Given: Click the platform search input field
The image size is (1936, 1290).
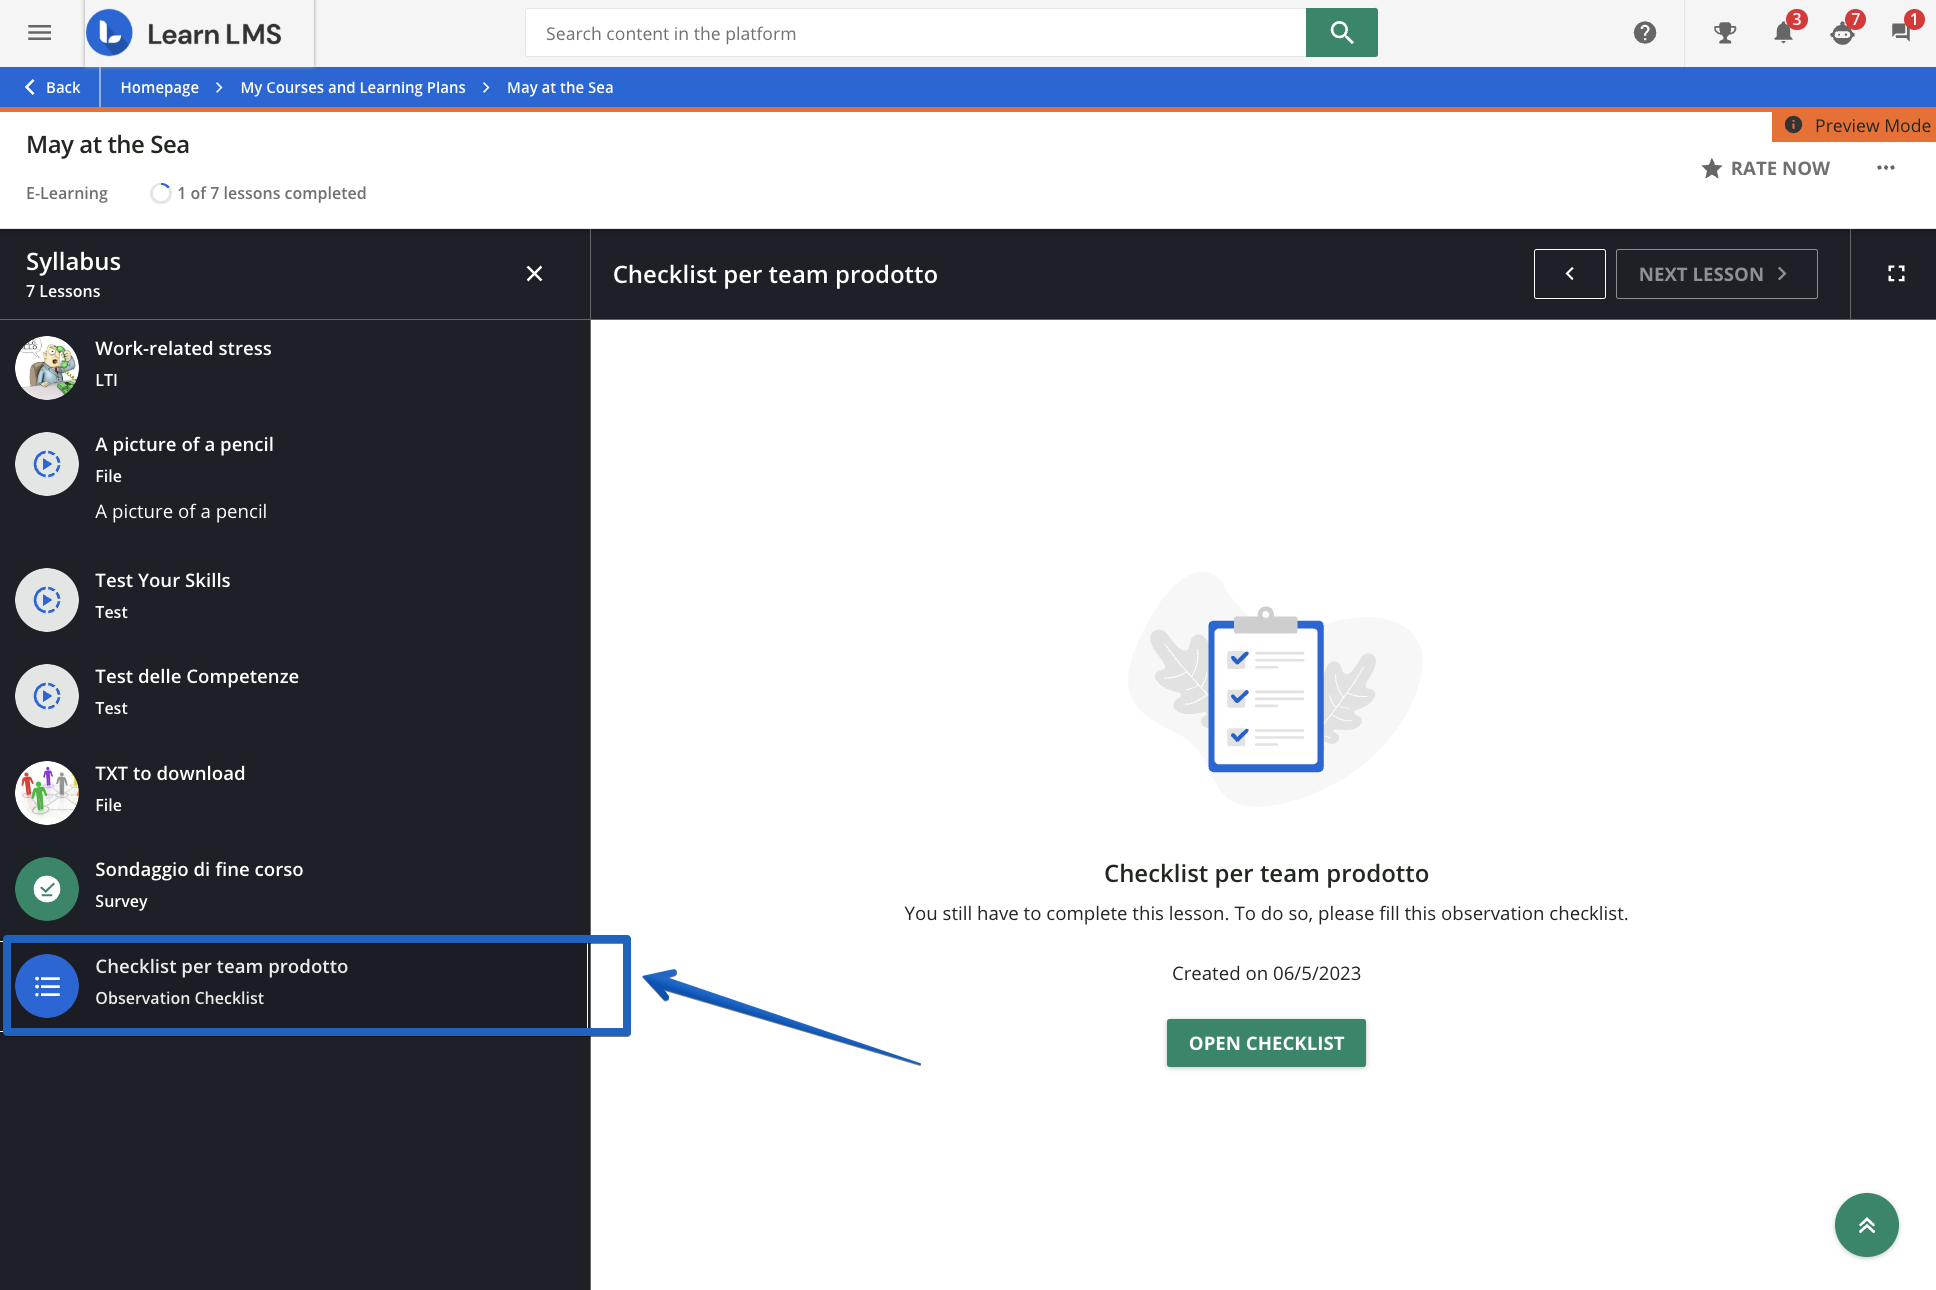Looking at the screenshot, I should pos(915,33).
